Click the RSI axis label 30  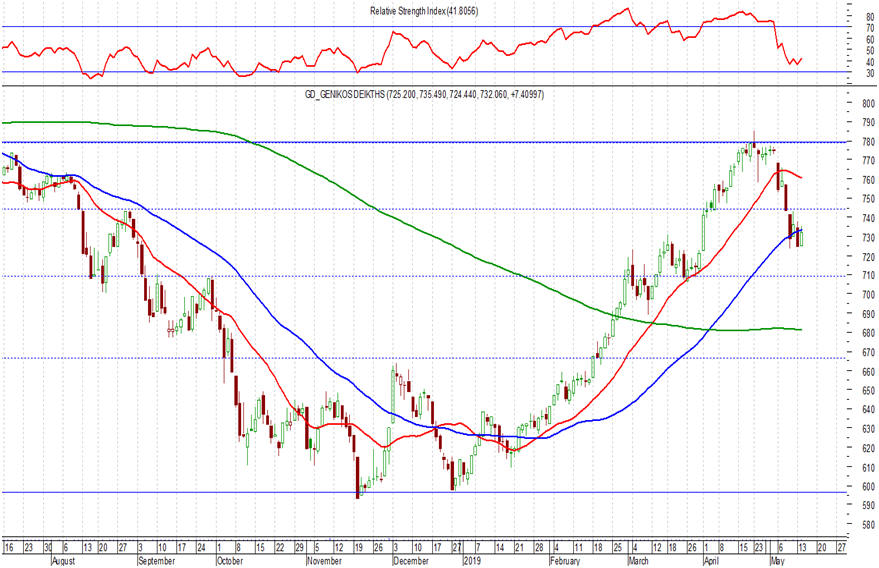[870, 73]
